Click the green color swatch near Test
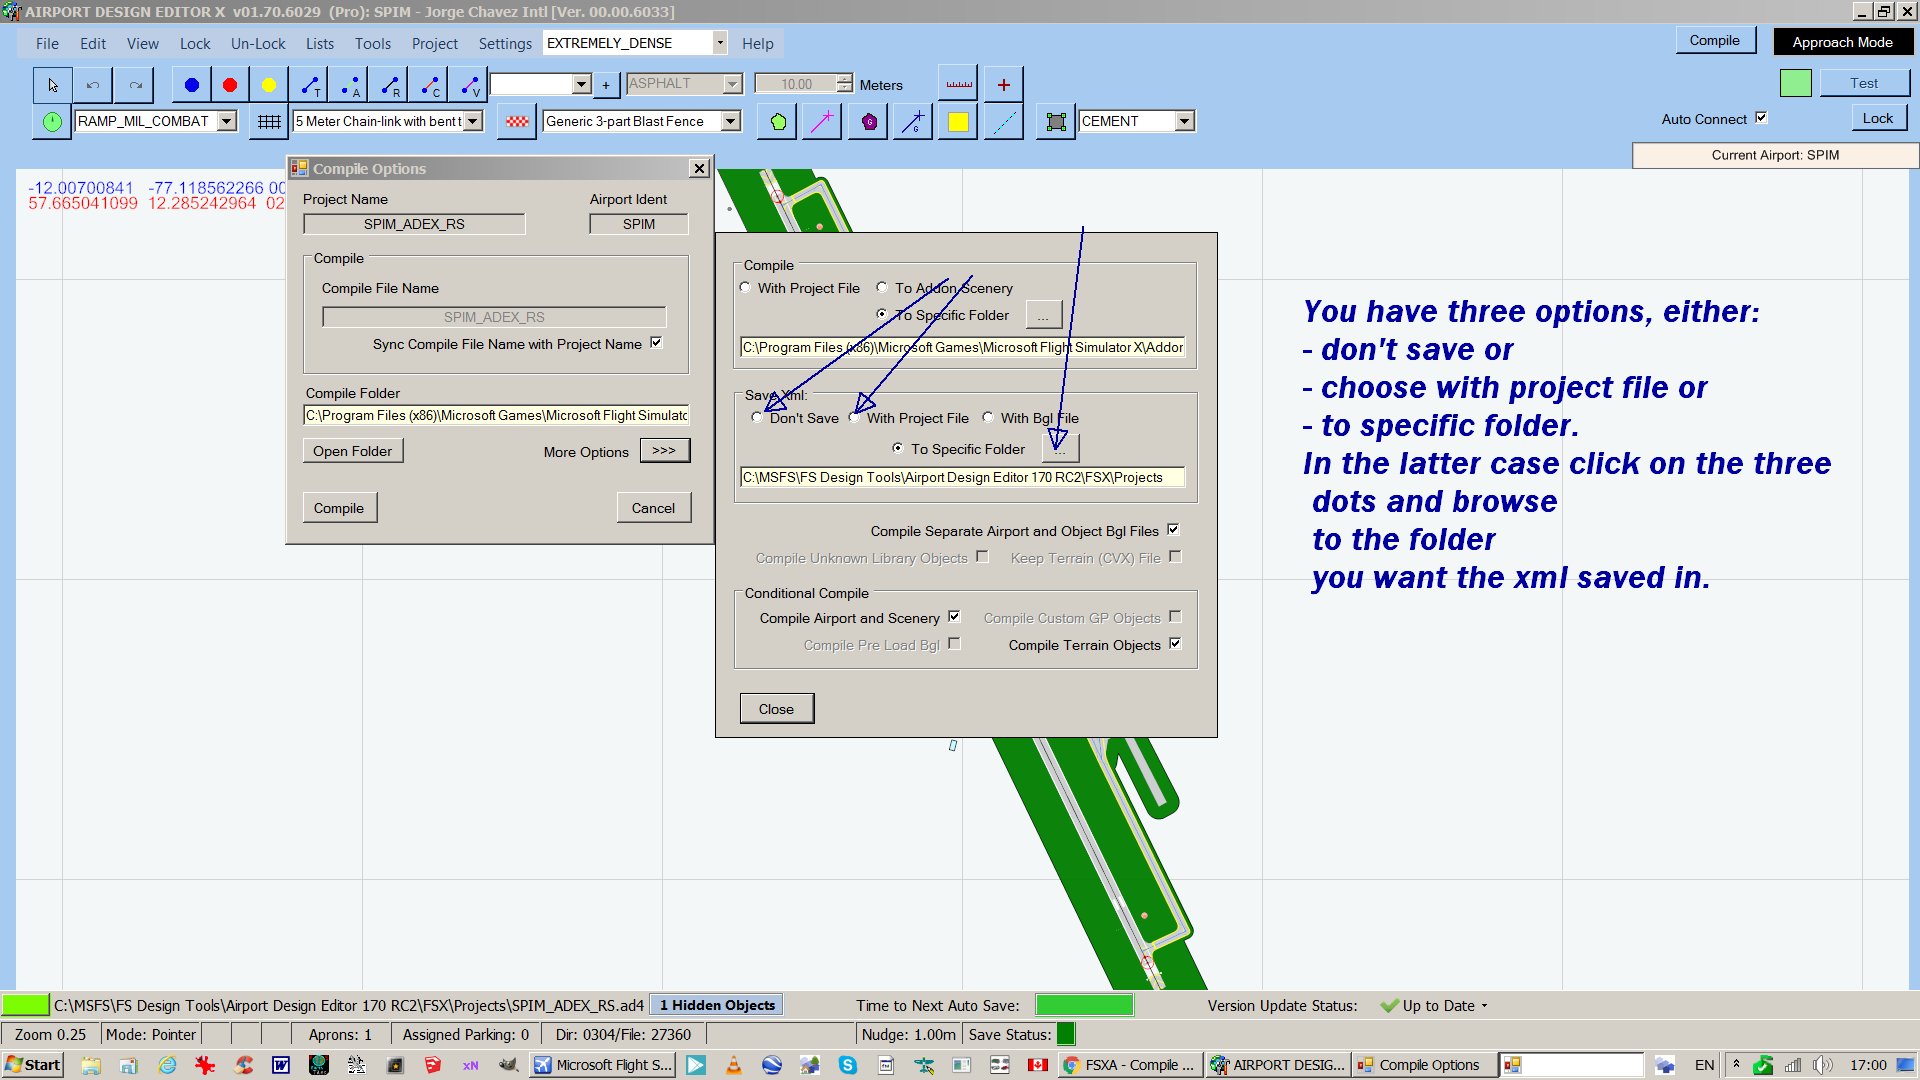Screen dimensions: 1920x1080 pos(1795,84)
